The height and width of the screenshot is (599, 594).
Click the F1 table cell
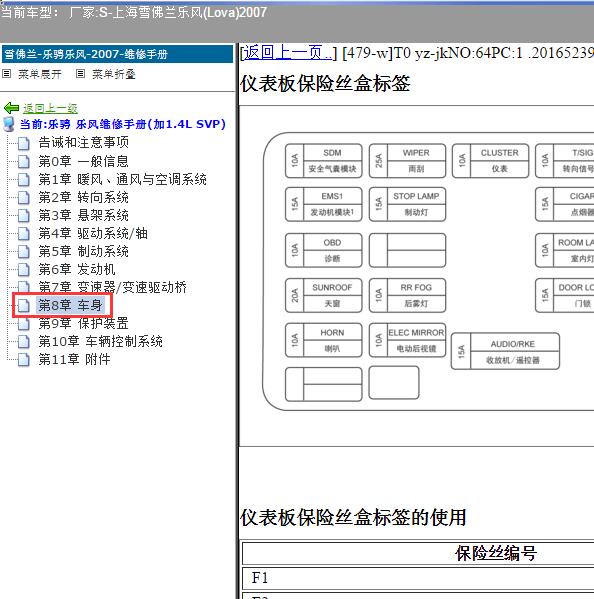click(418, 578)
